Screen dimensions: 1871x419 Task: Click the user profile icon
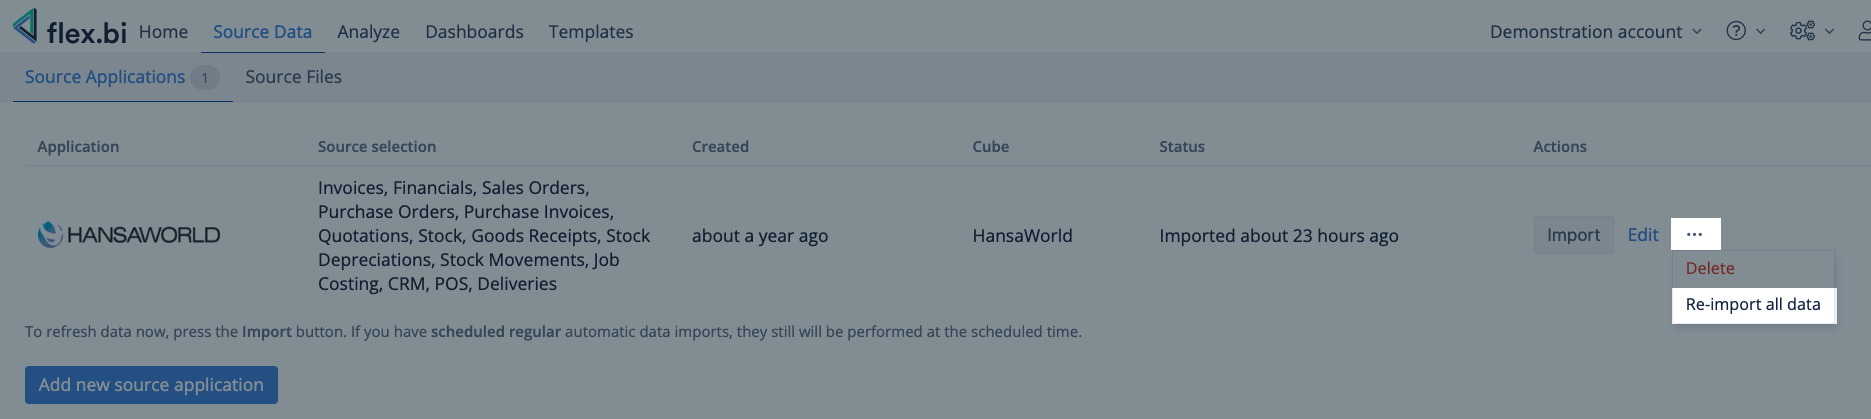pyautogui.click(x=1863, y=31)
